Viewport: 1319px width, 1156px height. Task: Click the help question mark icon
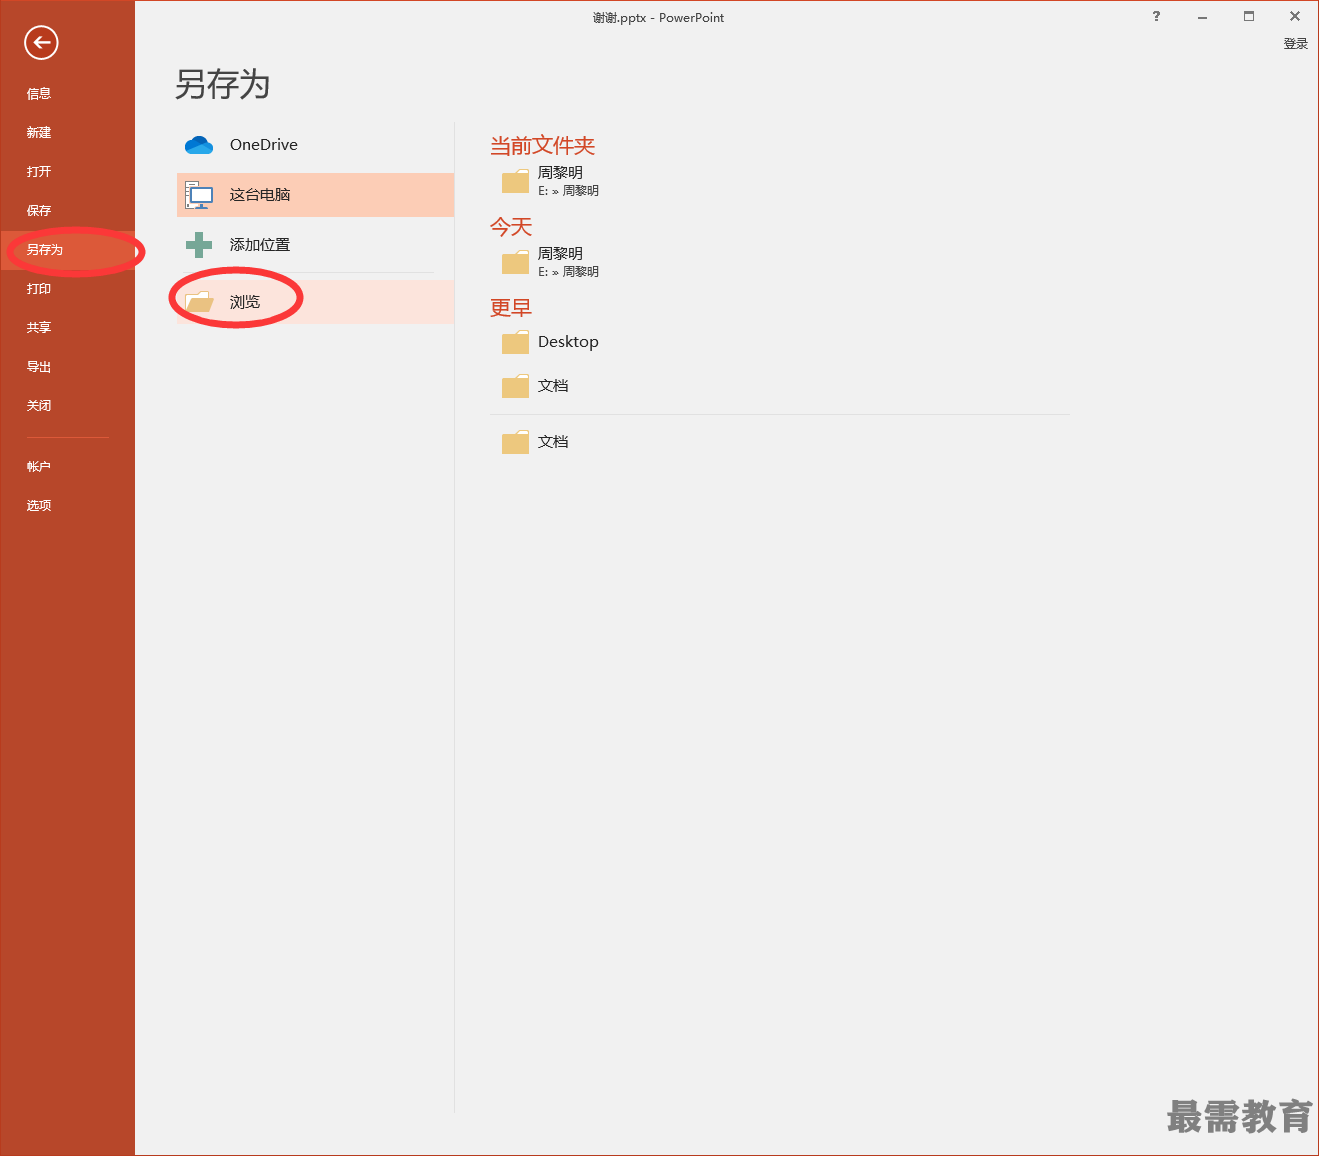(x=1156, y=16)
